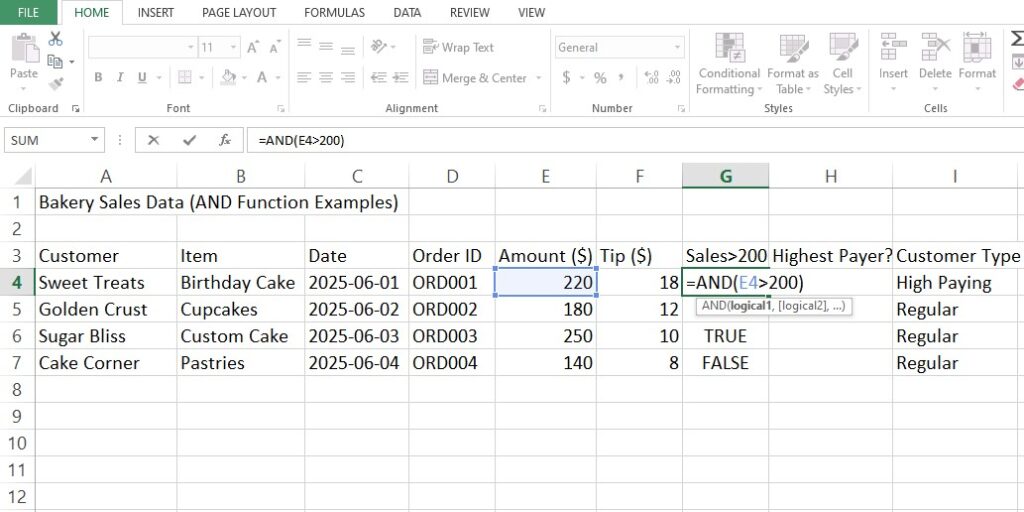1024x512 pixels.
Task: Open Cell Styles gallery
Action: tap(842, 63)
